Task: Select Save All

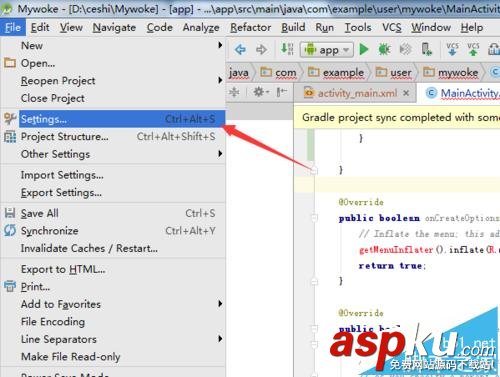Action: (x=113, y=213)
